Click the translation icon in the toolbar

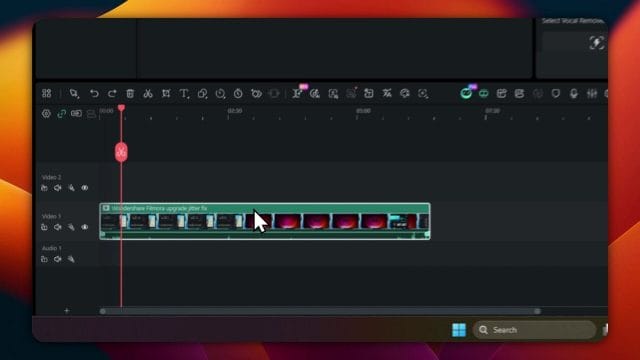point(387,93)
